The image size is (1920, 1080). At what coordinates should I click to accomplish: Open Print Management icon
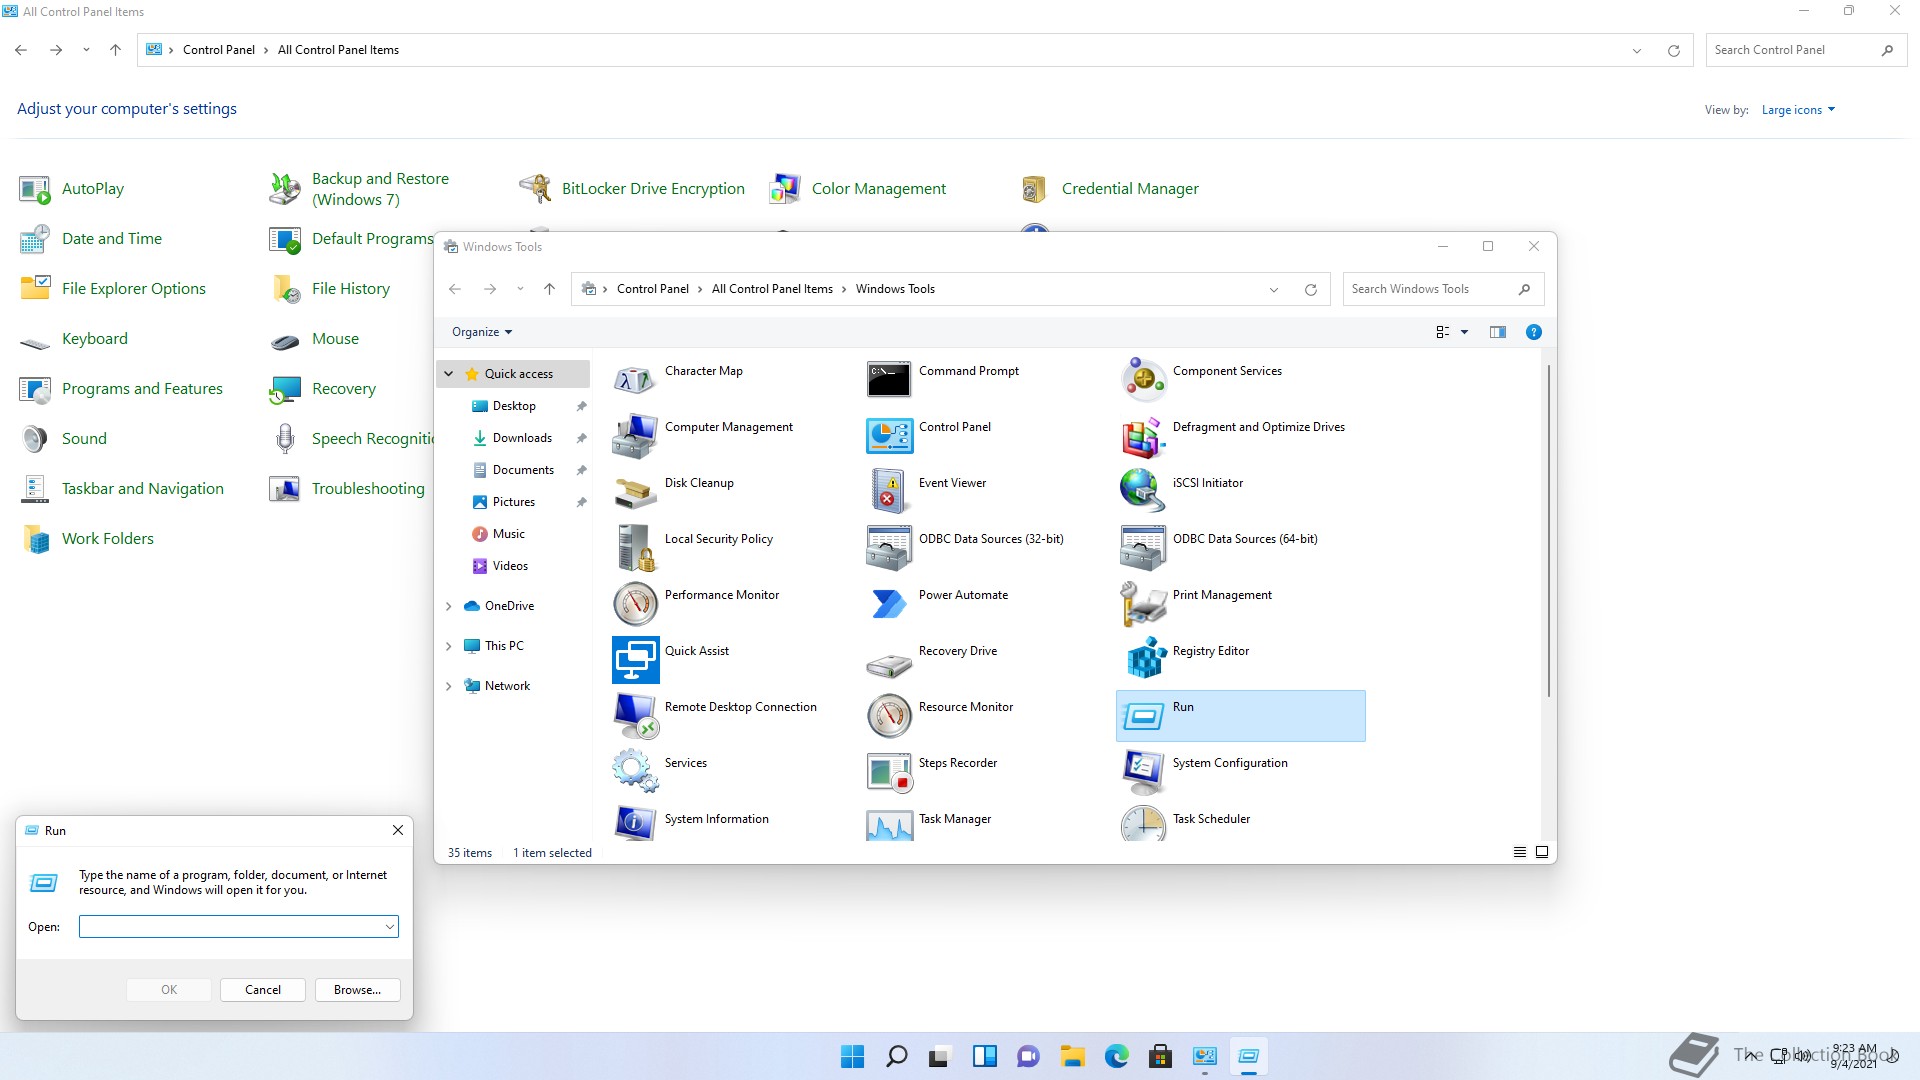tap(1143, 604)
